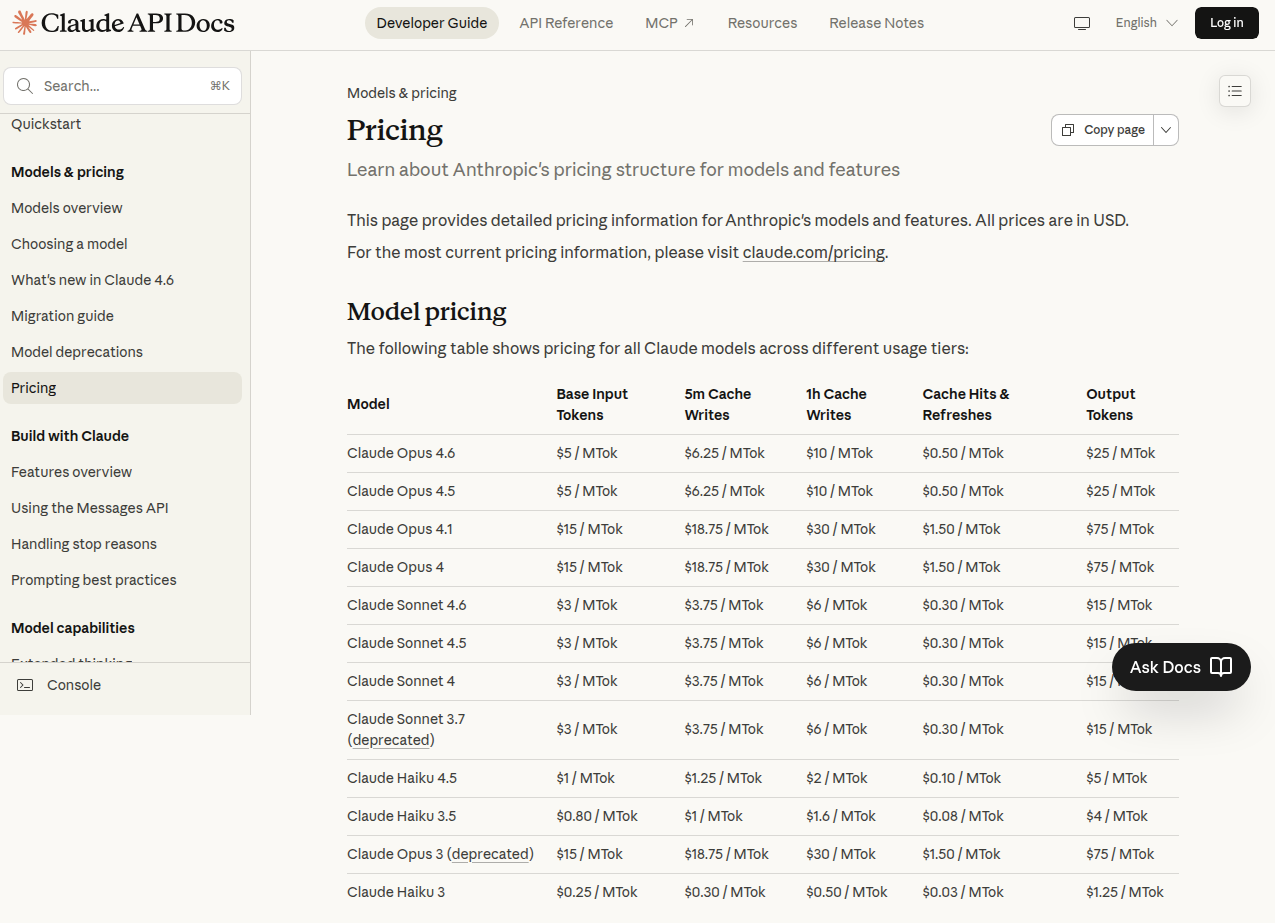
Task: Open the Resources tab
Action: 762,23
